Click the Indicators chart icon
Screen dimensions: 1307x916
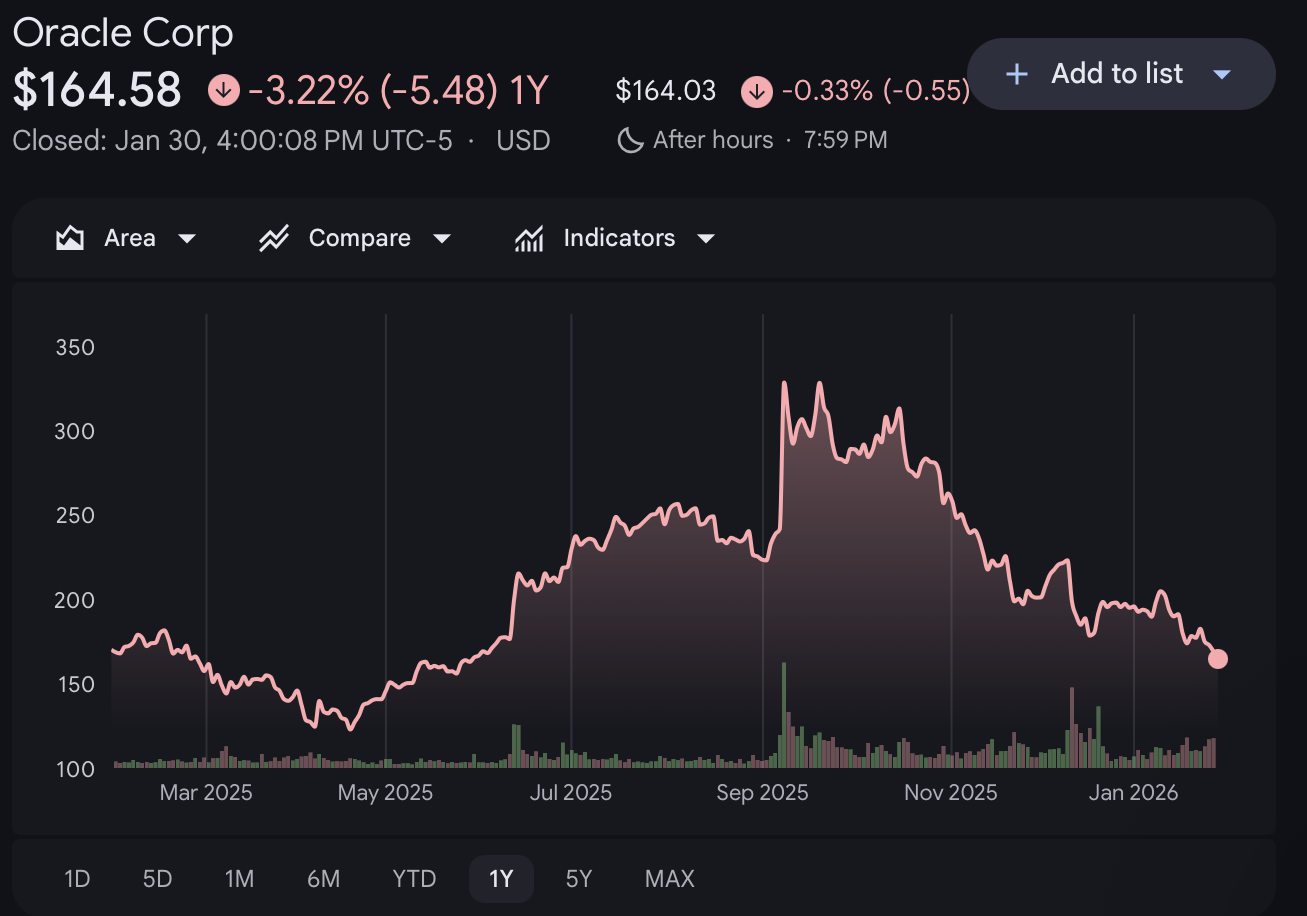[529, 238]
